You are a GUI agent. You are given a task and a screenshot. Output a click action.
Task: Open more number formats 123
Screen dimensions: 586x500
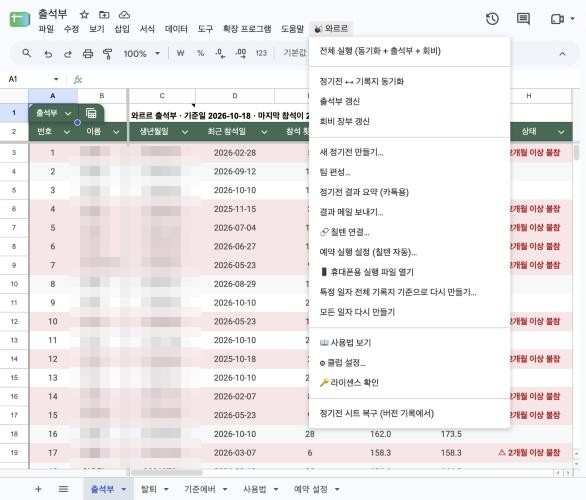[261, 53]
